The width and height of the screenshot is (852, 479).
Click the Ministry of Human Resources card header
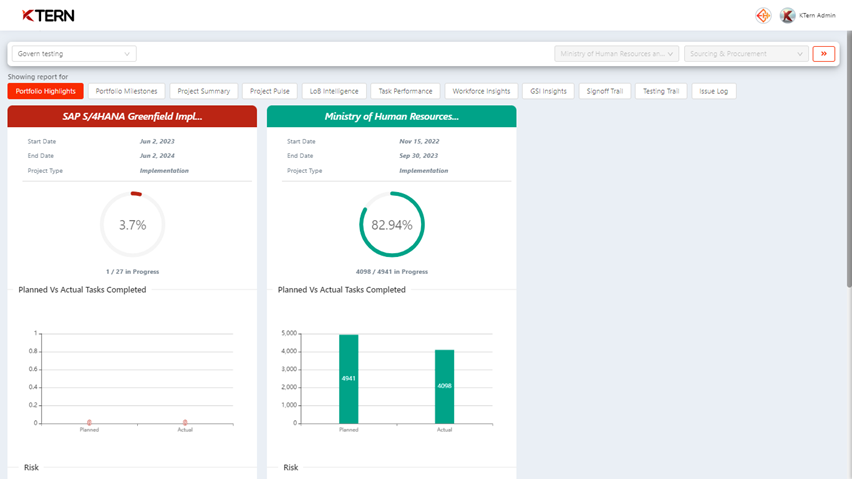(x=392, y=116)
